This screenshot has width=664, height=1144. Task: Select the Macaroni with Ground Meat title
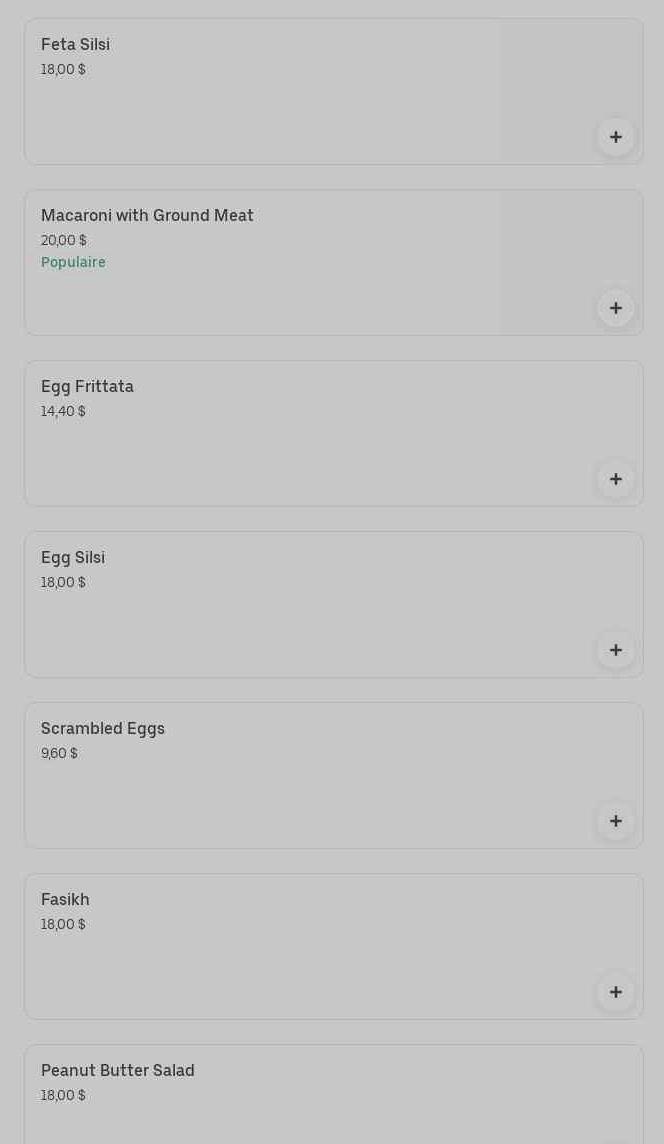[x=147, y=215]
